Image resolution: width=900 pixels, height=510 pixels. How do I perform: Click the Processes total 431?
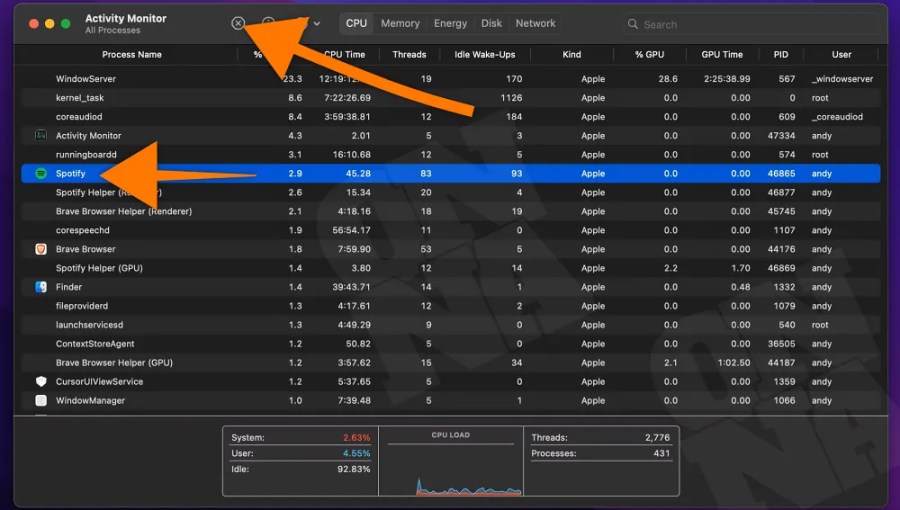pyautogui.click(x=662, y=453)
